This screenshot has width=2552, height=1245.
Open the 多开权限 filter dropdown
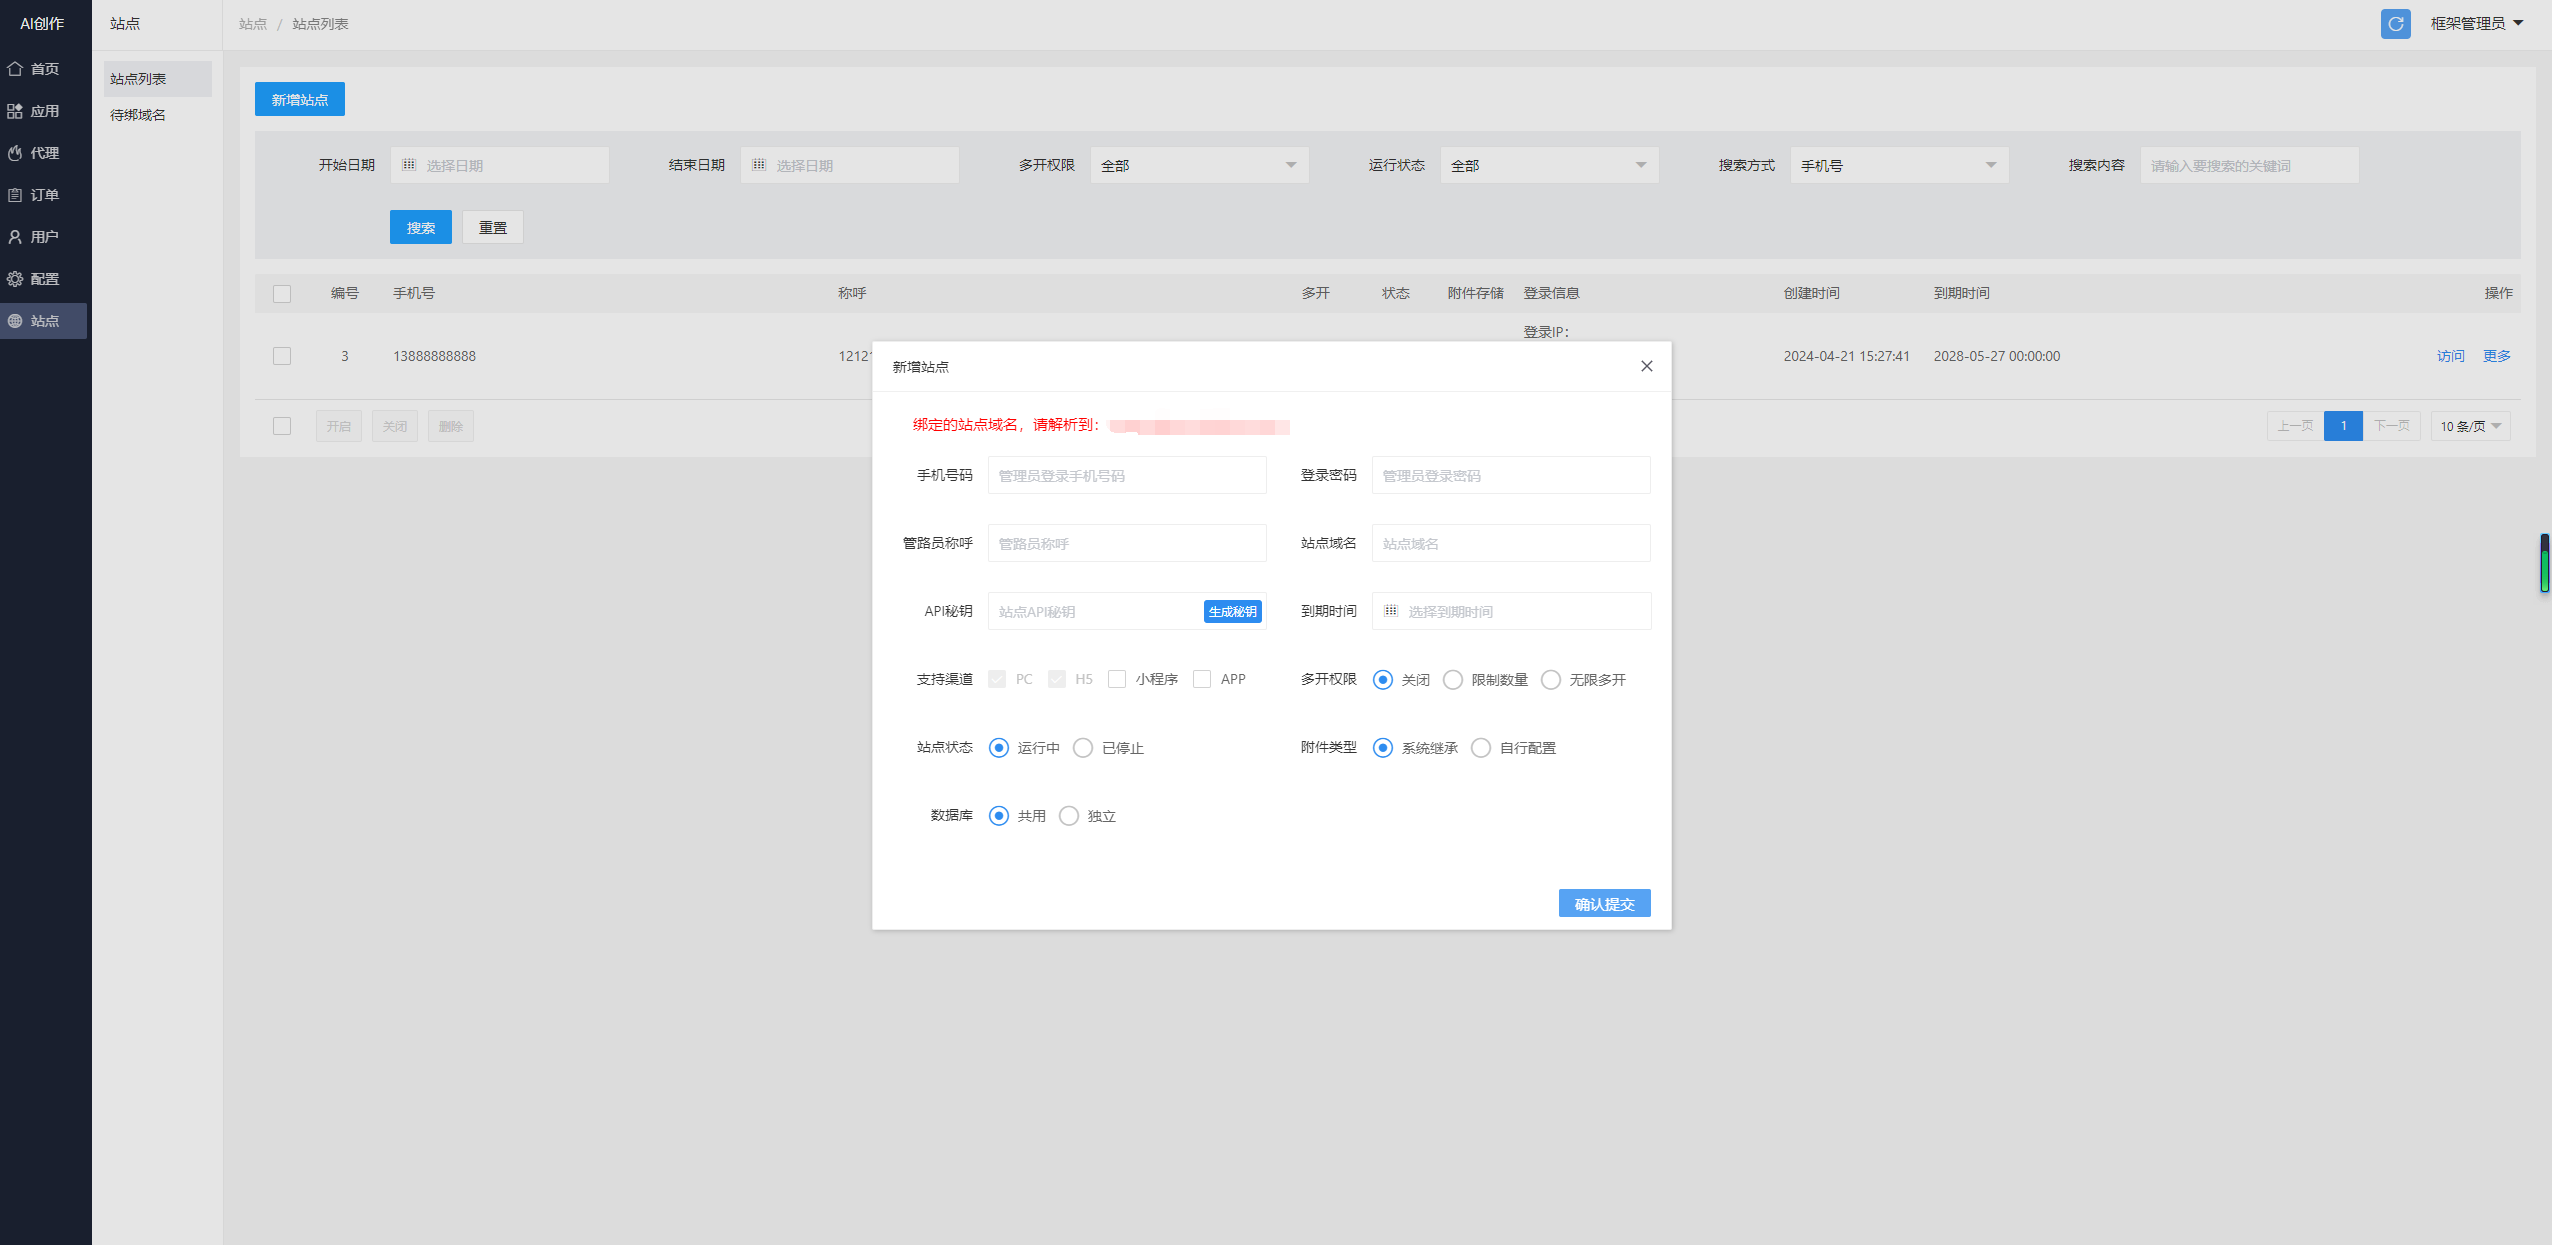coord(1198,165)
